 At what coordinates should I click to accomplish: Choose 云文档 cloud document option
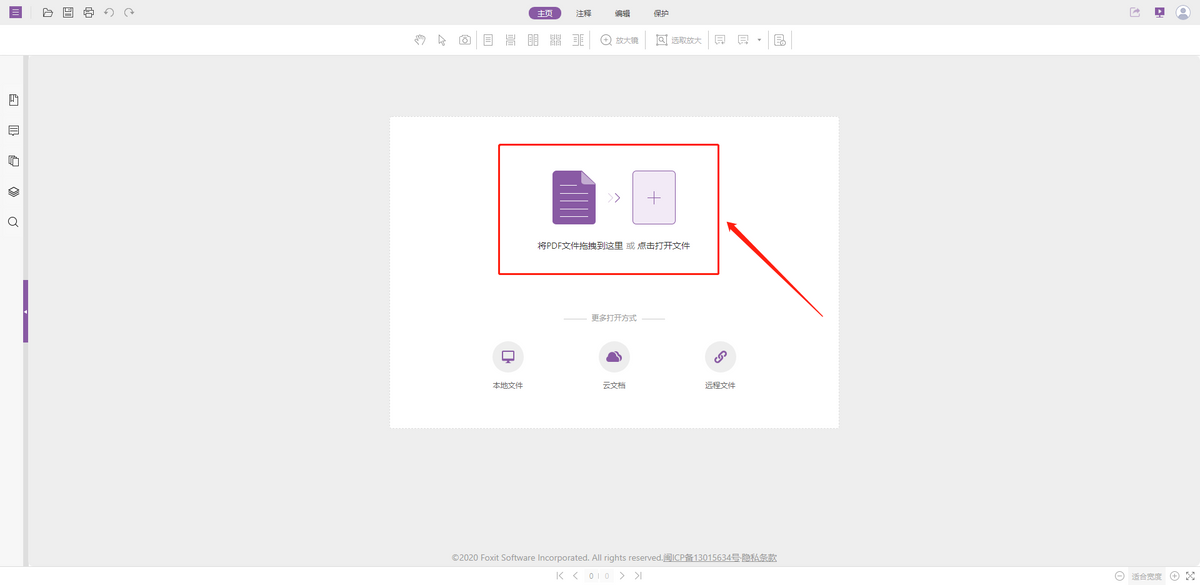614,365
